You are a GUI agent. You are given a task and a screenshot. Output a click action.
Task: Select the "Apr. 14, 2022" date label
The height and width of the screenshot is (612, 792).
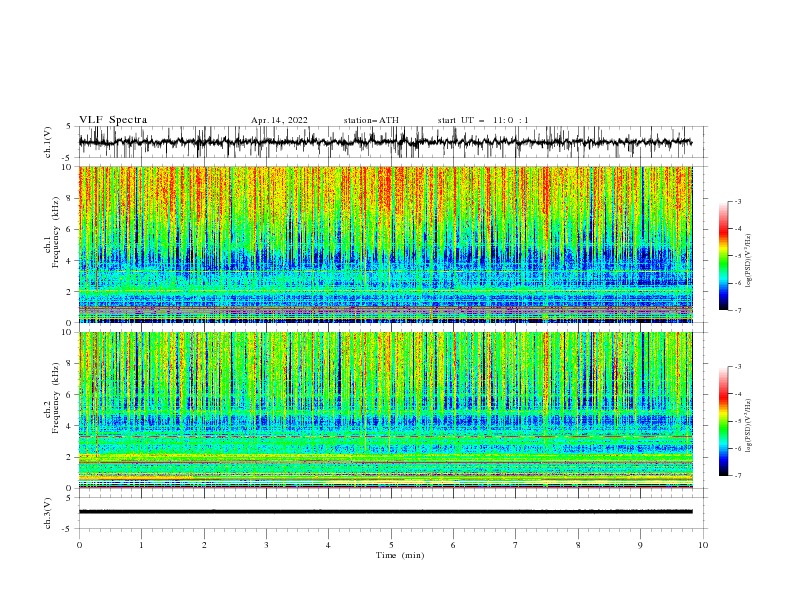279,120
